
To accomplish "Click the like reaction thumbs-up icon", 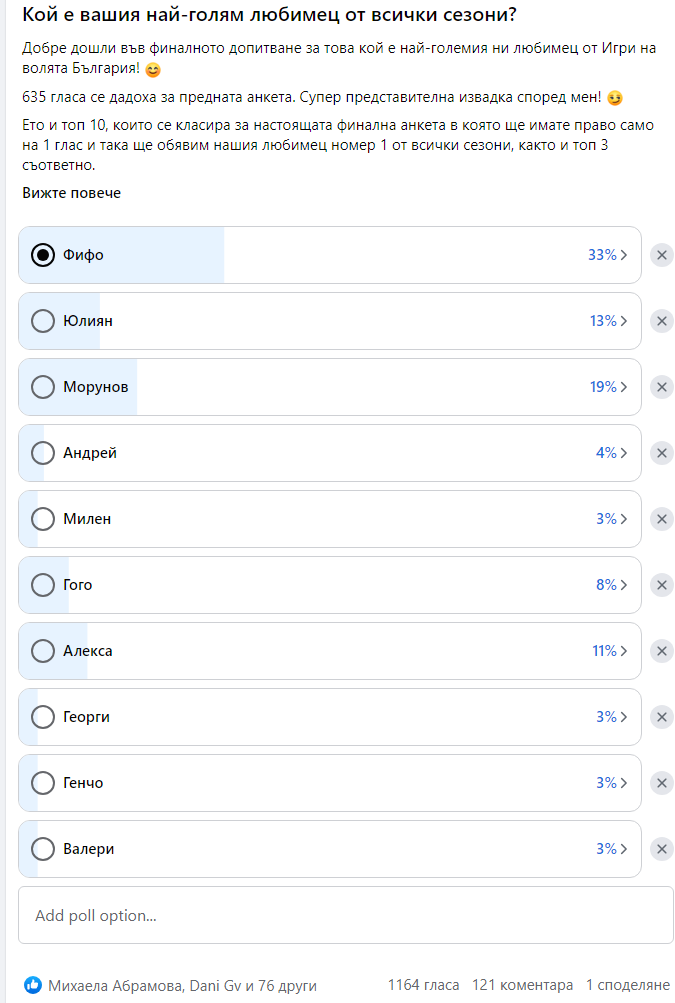I will pyautogui.click(x=33, y=985).
